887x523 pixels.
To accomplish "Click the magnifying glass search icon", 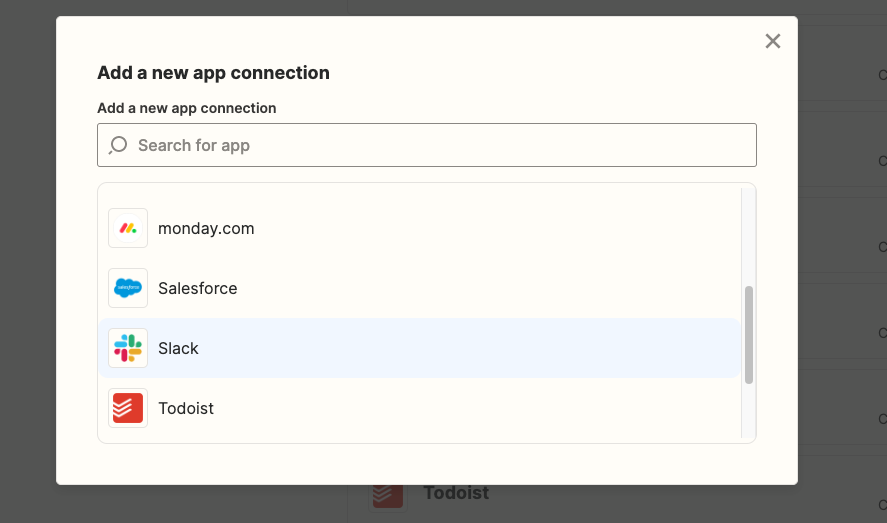I will [x=118, y=145].
